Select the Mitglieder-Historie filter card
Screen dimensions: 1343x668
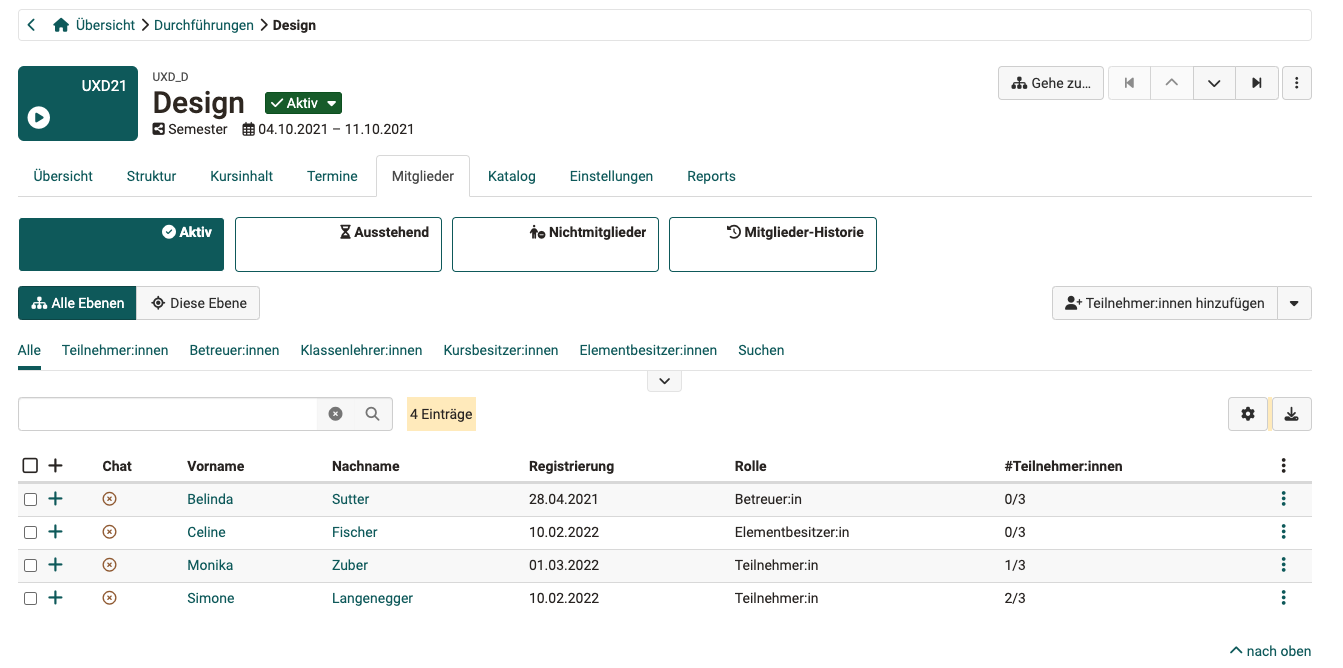click(x=773, y=245)
